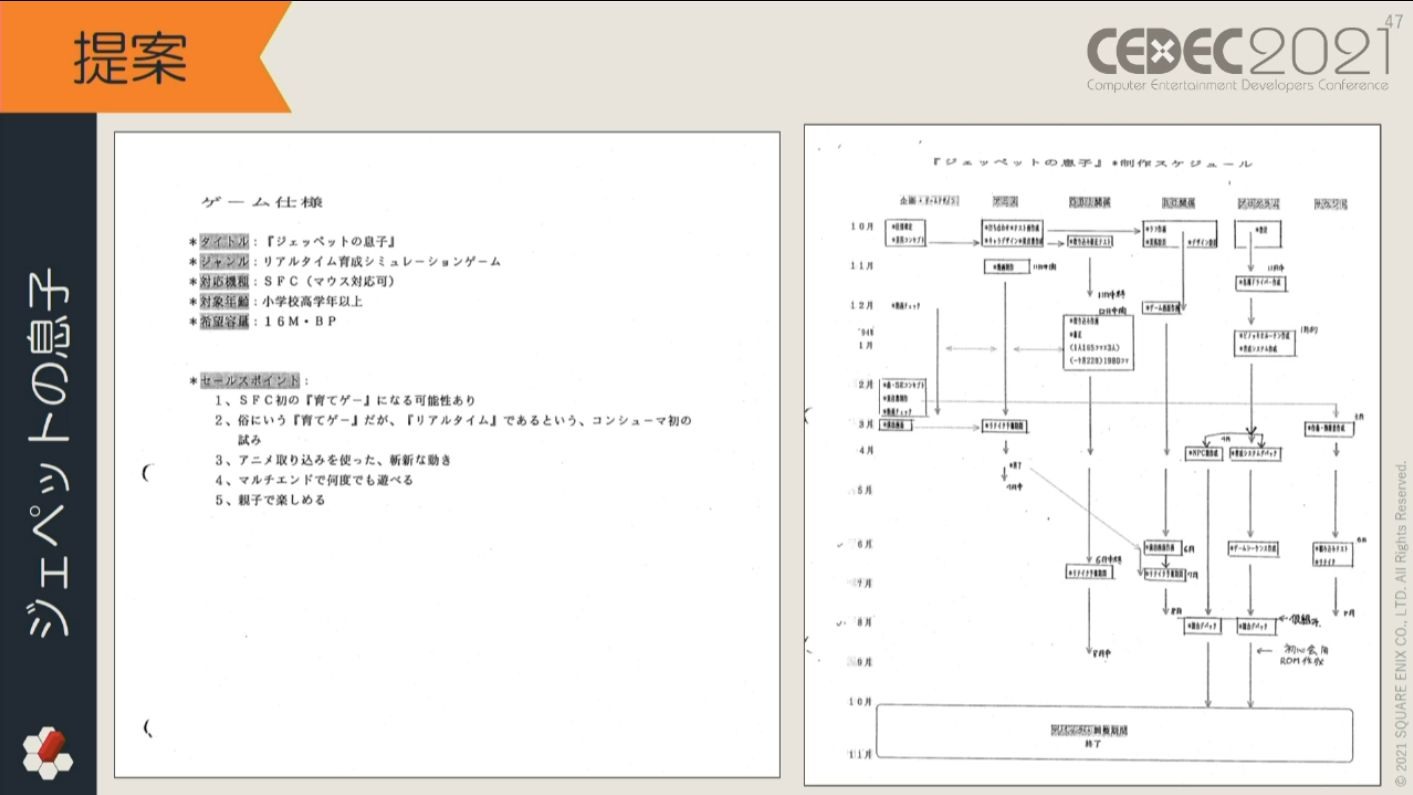Click the CEDEC 2021 conference logo
The image size is (1413, 795).
pos(1237,50)
